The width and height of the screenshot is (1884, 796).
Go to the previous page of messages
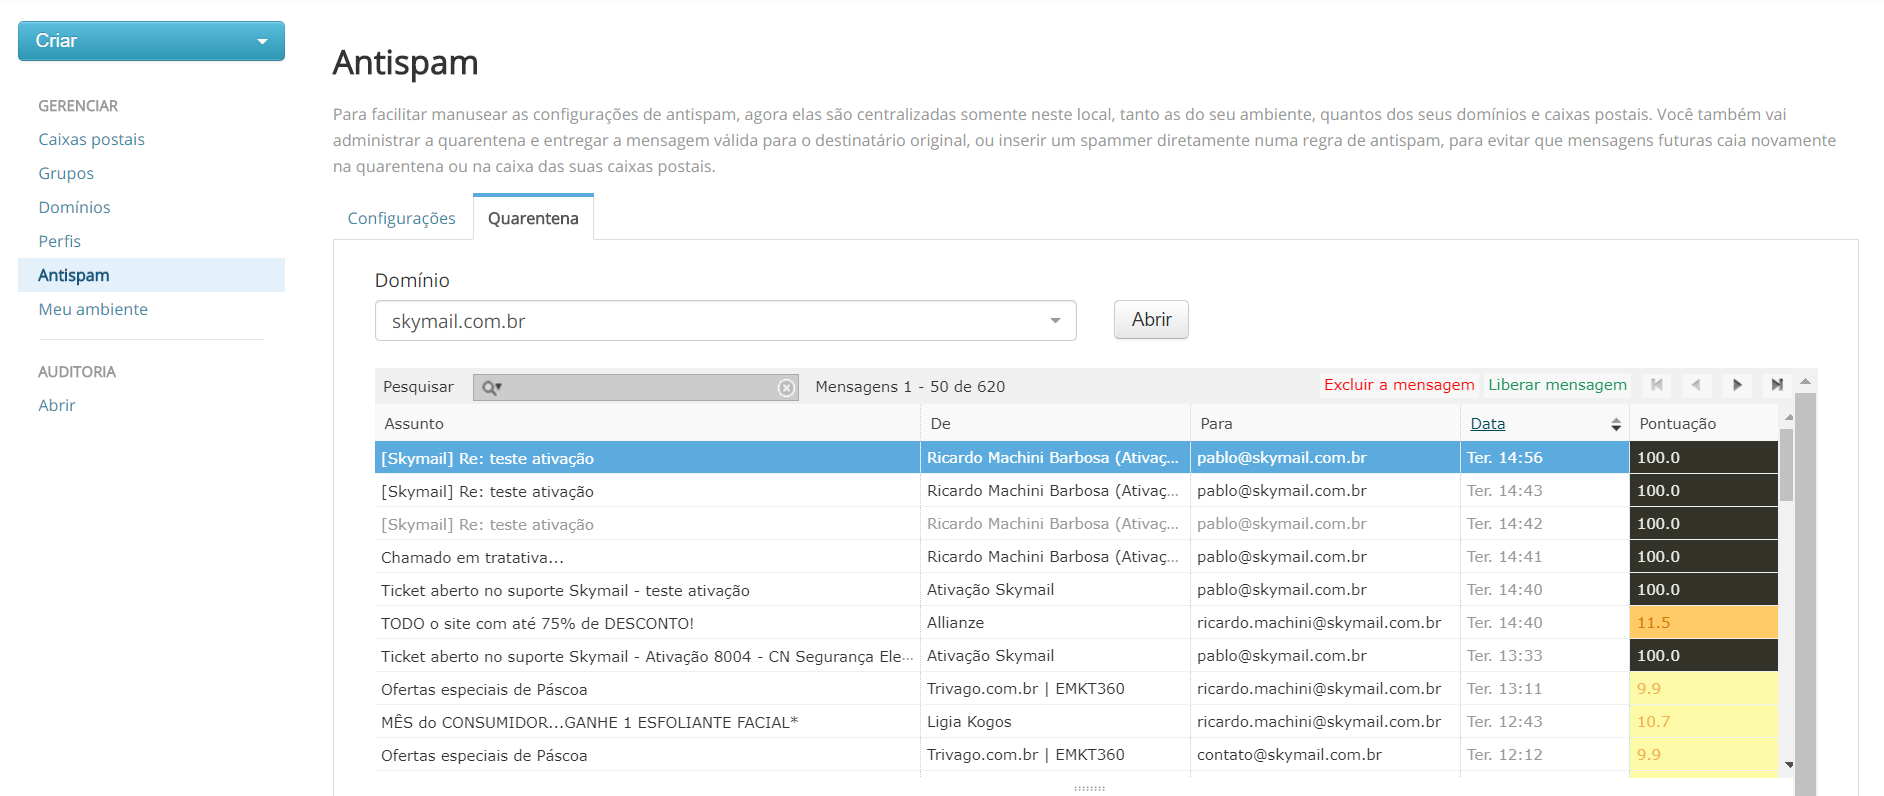pos(1696,385)
